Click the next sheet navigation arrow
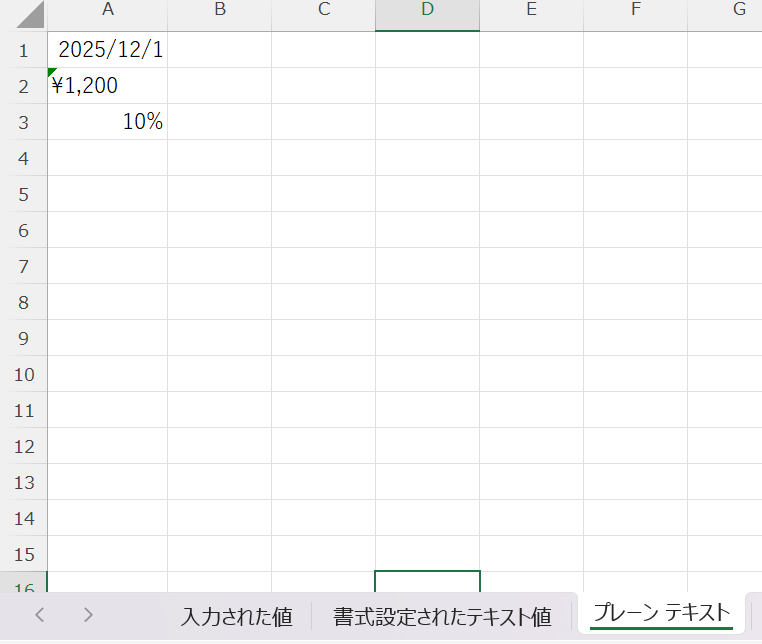Viewport: 762px width, 644px height. pyautogui.click(x=88, y=615)
